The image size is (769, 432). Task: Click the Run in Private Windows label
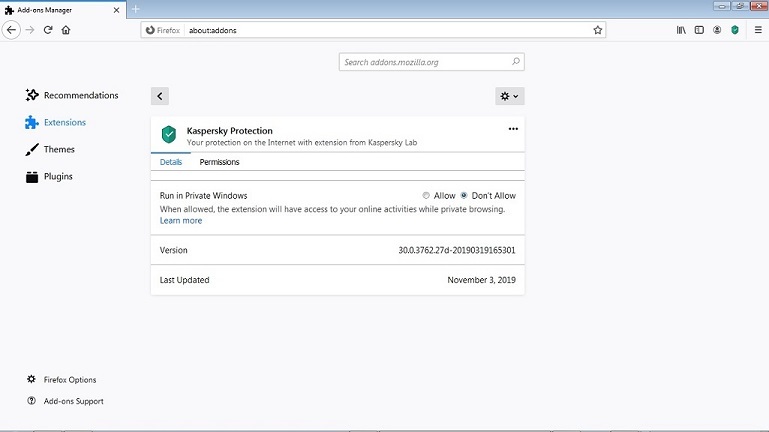coord(204,196)
